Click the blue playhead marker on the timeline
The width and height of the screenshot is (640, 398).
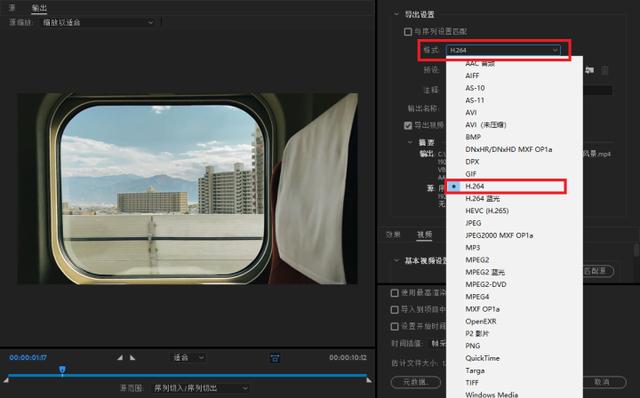(x=62, y=370)
